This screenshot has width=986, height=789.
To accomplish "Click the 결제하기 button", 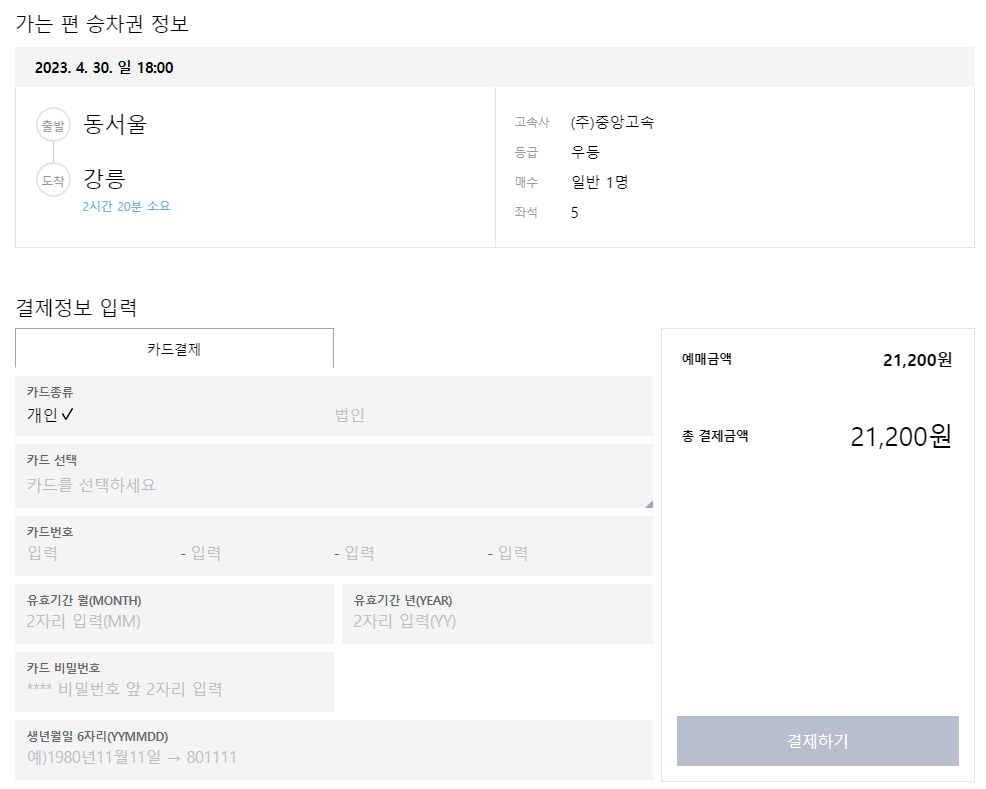I will 817,741.
